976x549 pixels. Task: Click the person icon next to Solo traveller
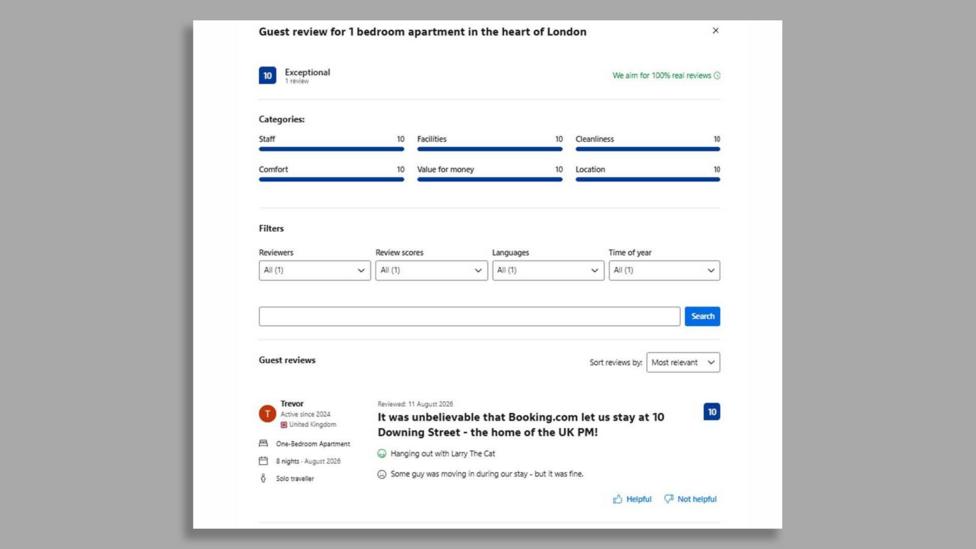263,478
